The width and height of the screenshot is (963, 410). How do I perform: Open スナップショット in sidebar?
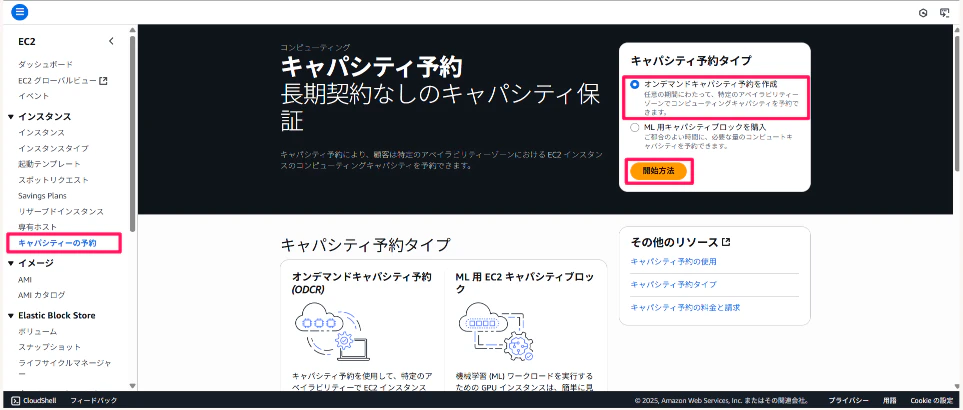(x=49, y=347)
